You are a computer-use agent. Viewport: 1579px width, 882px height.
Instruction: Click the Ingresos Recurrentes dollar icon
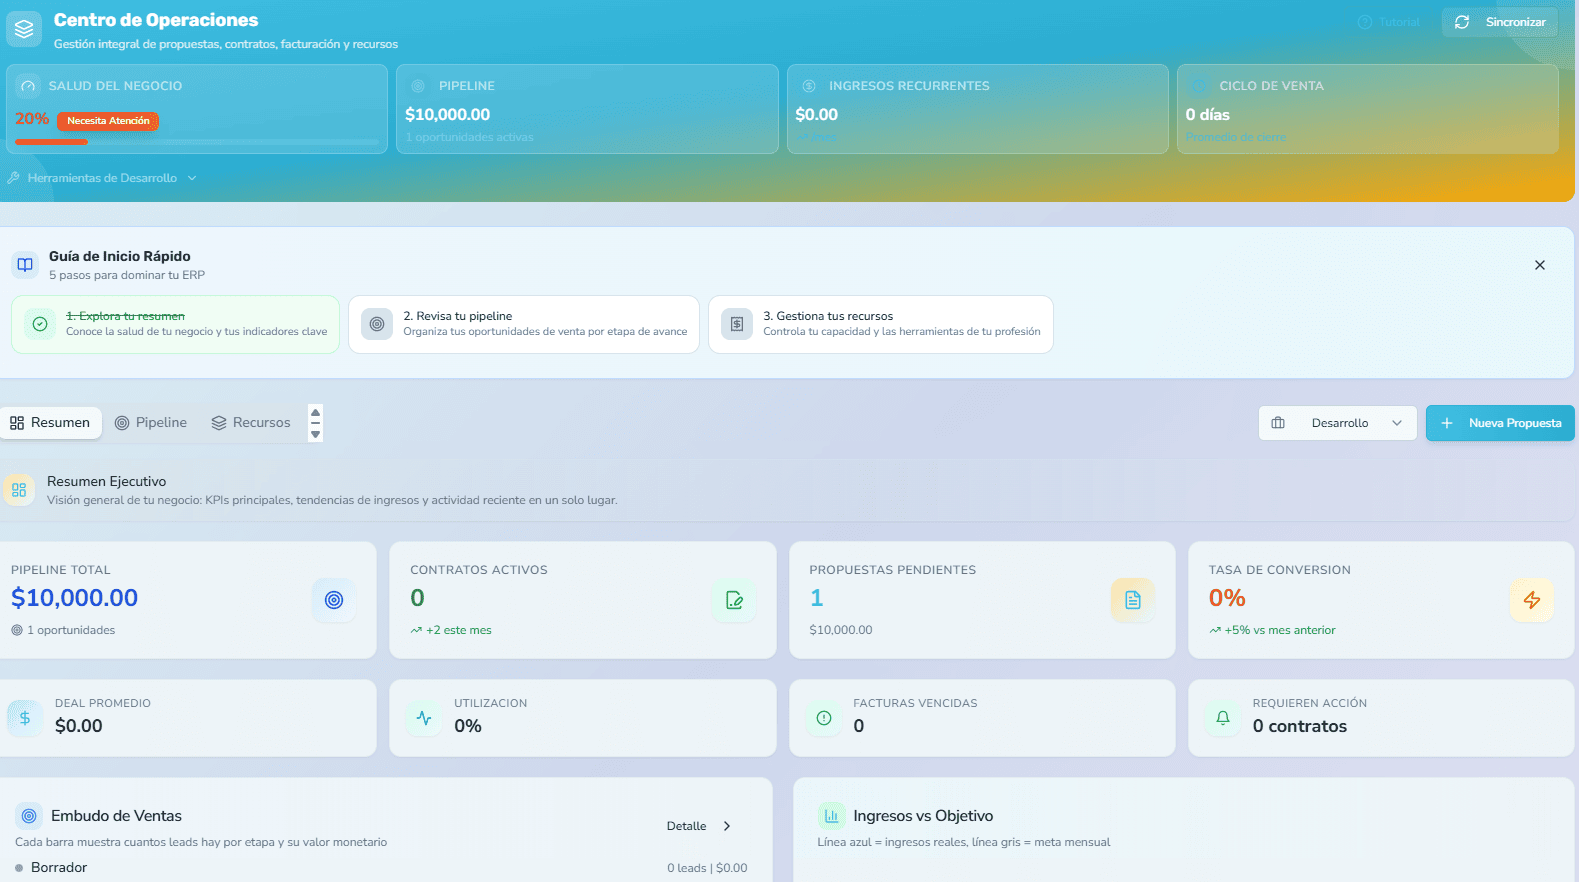tap(809, 86)
